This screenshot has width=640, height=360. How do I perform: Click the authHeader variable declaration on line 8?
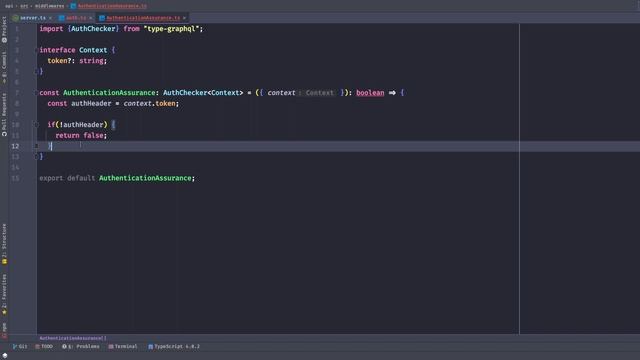(x=91, y=103)
